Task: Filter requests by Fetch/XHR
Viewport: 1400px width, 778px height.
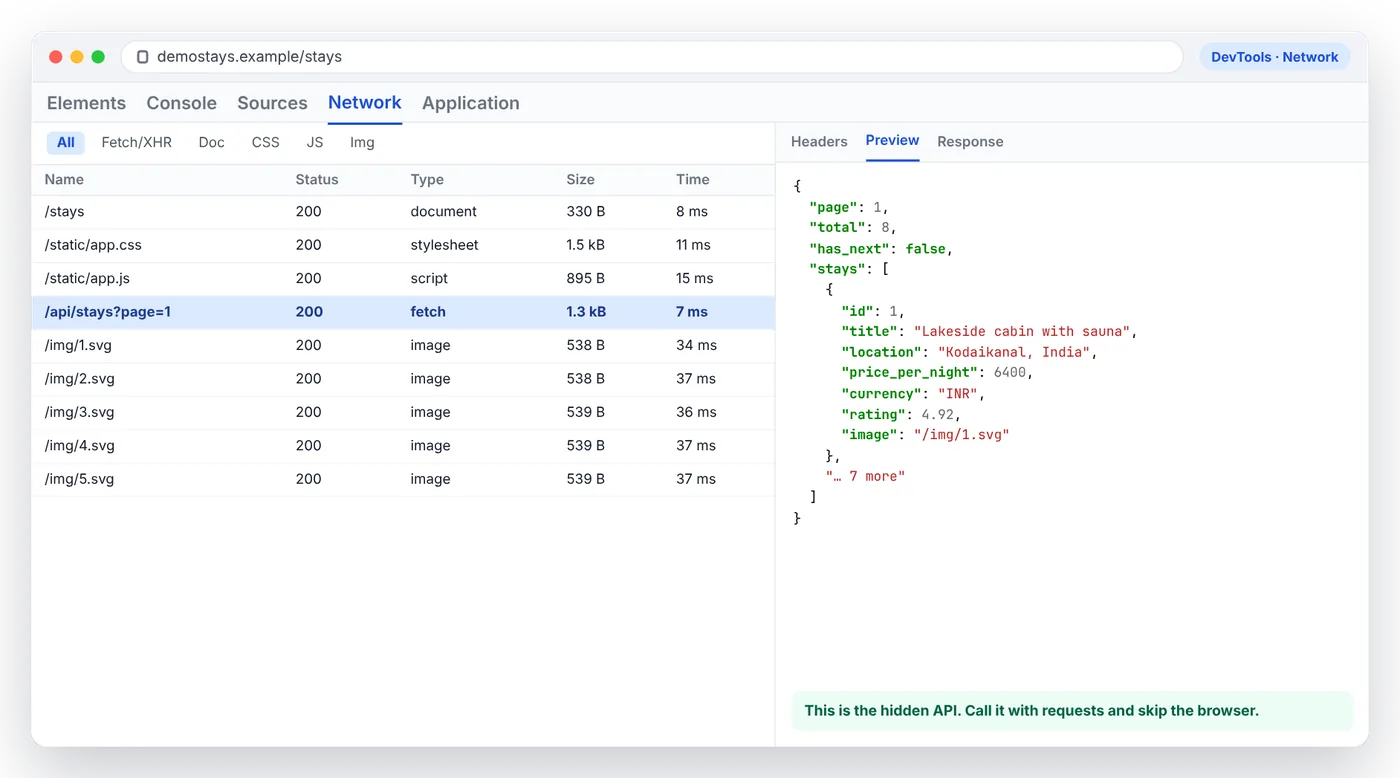Action: click(137, 143)
